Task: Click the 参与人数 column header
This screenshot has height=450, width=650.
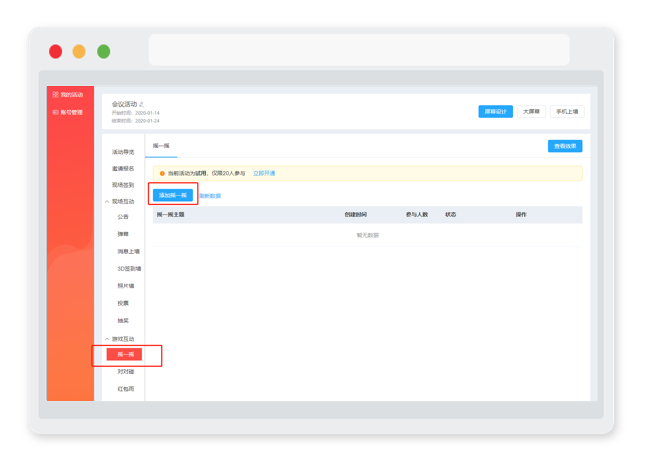Action: click(x=417, y=215)
